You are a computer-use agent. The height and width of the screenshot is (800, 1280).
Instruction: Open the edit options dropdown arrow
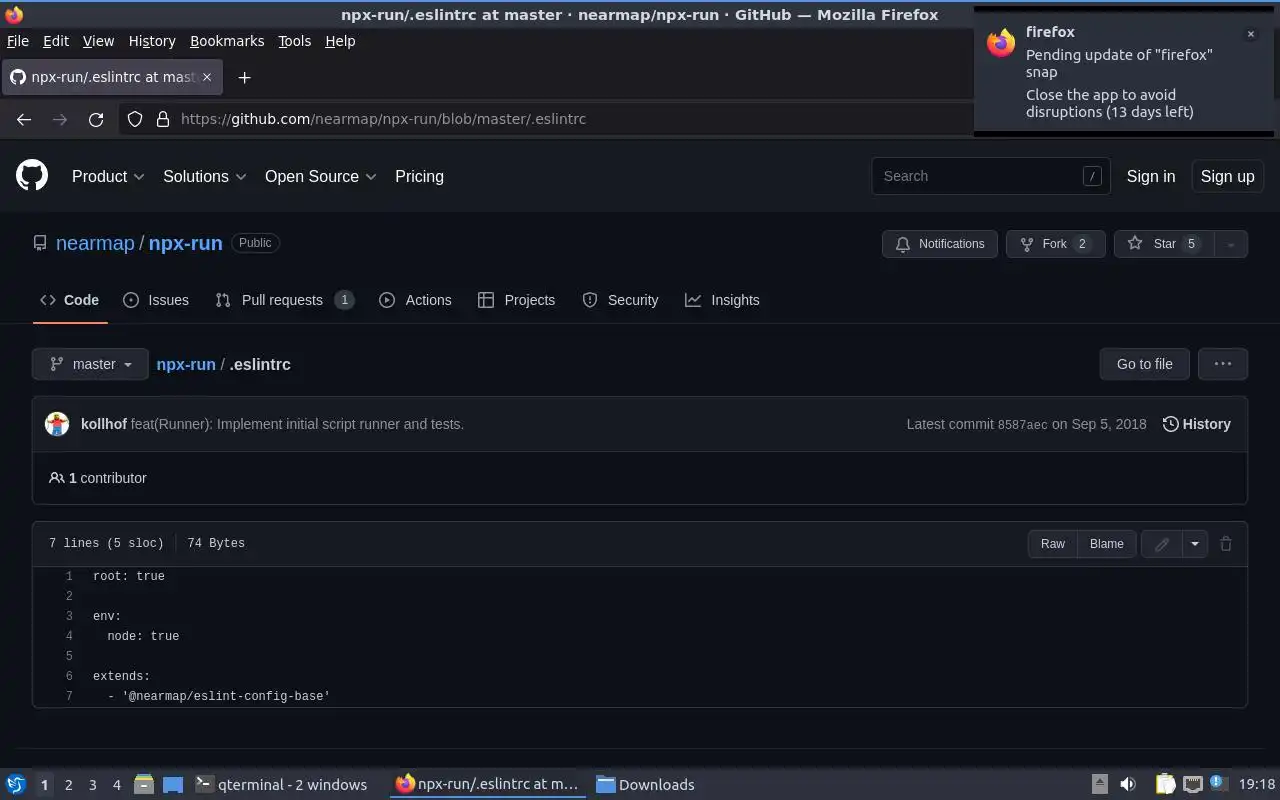1194,544
